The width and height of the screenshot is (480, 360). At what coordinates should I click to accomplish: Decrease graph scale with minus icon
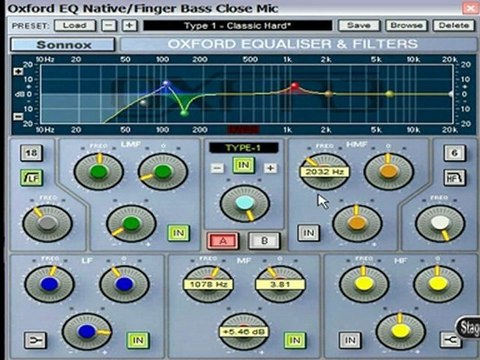coord(18,117)
